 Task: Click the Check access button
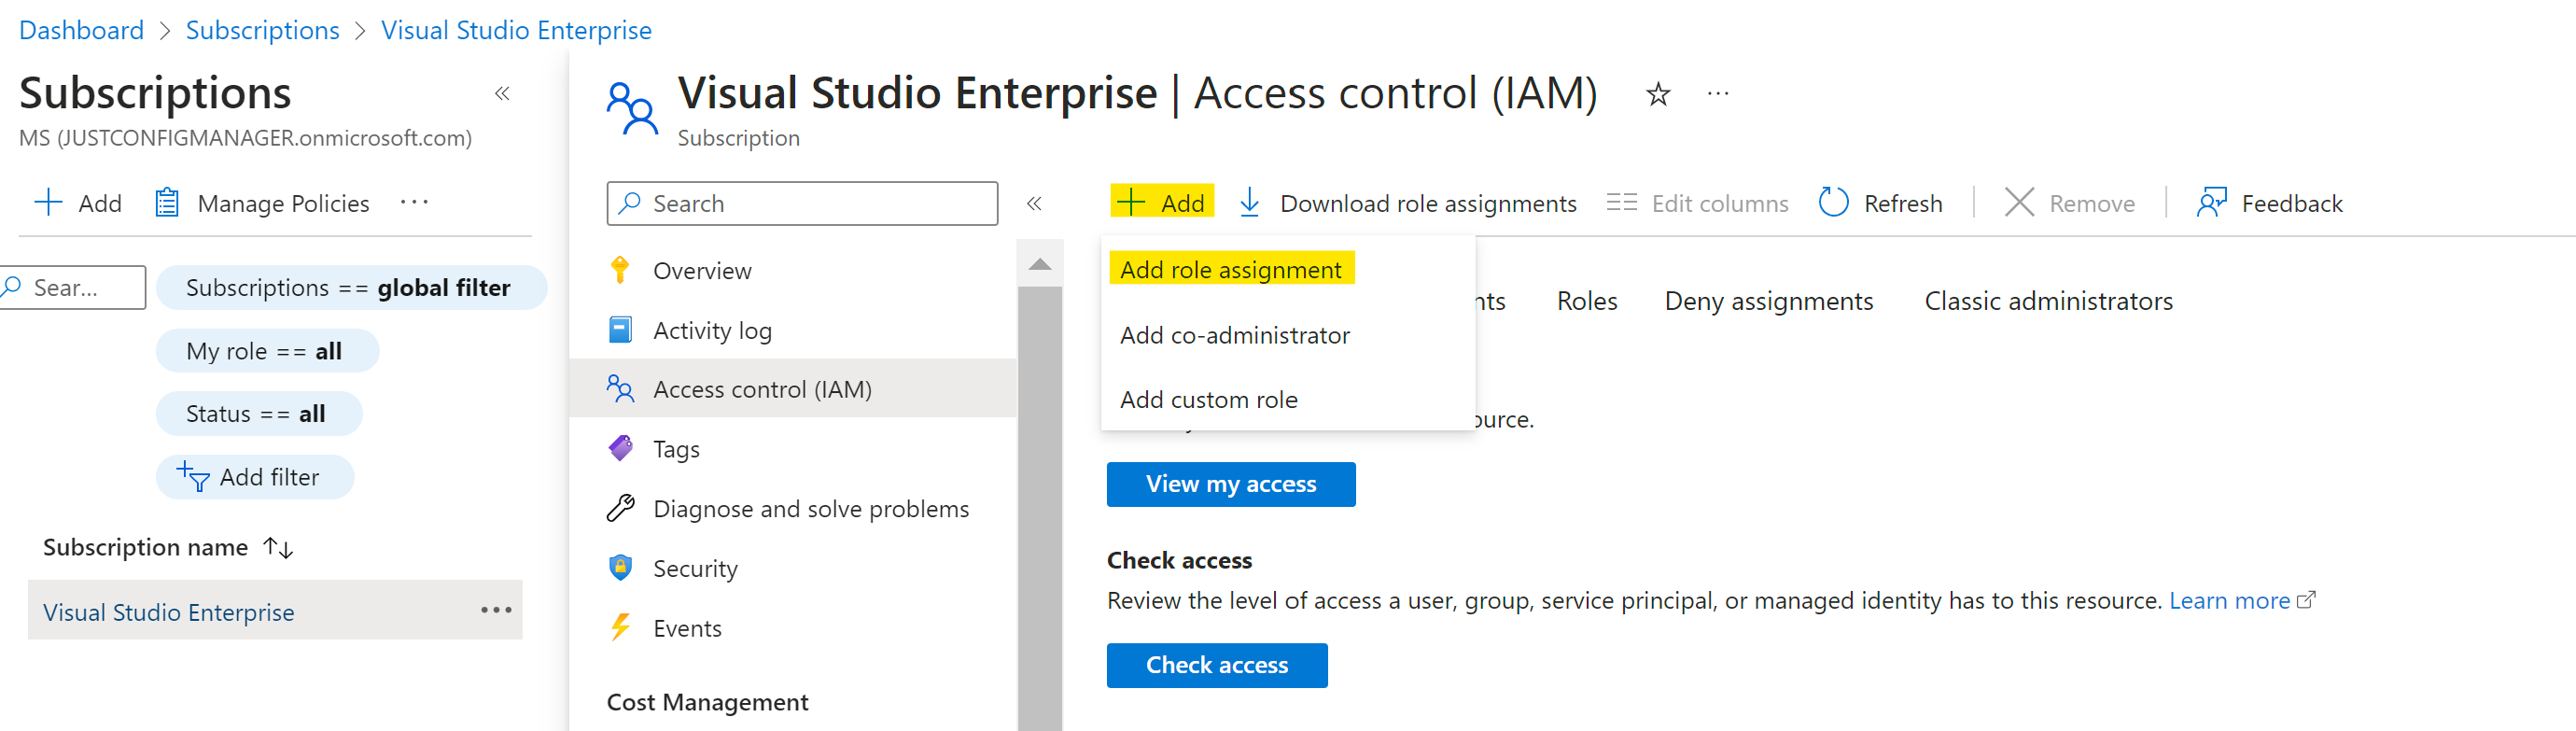tap(1216, 665)
